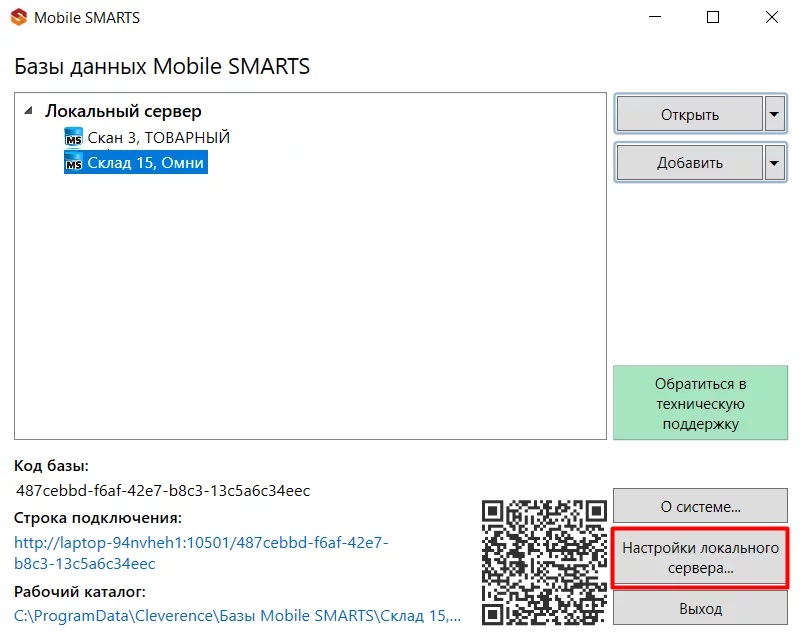Click the Строка подключения: label
Image resolution: width=801 pixels, height=639 pixels.
(98, 518)
